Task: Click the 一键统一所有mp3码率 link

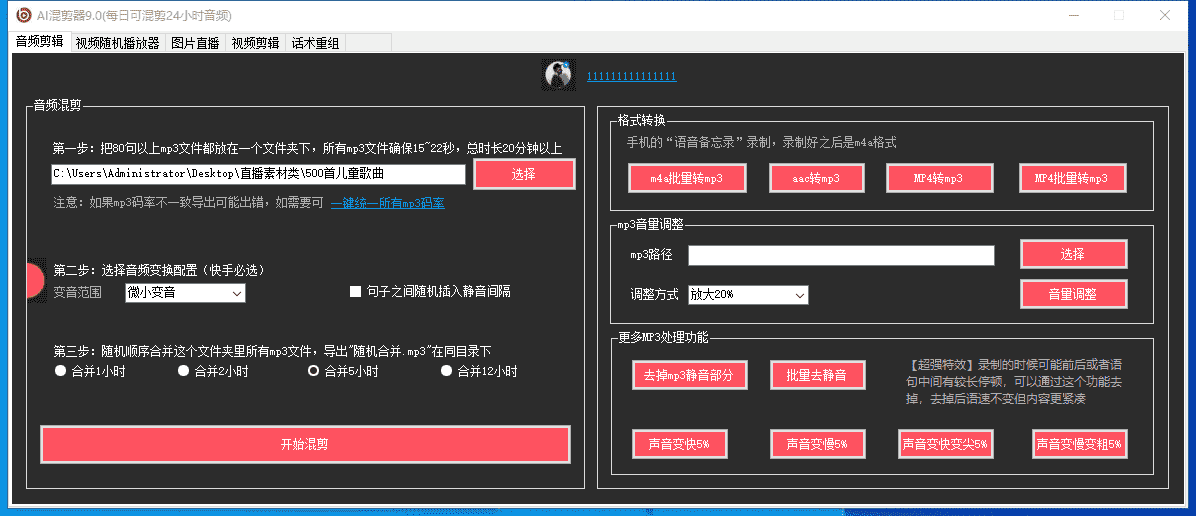Action: (x=387, y=203)
